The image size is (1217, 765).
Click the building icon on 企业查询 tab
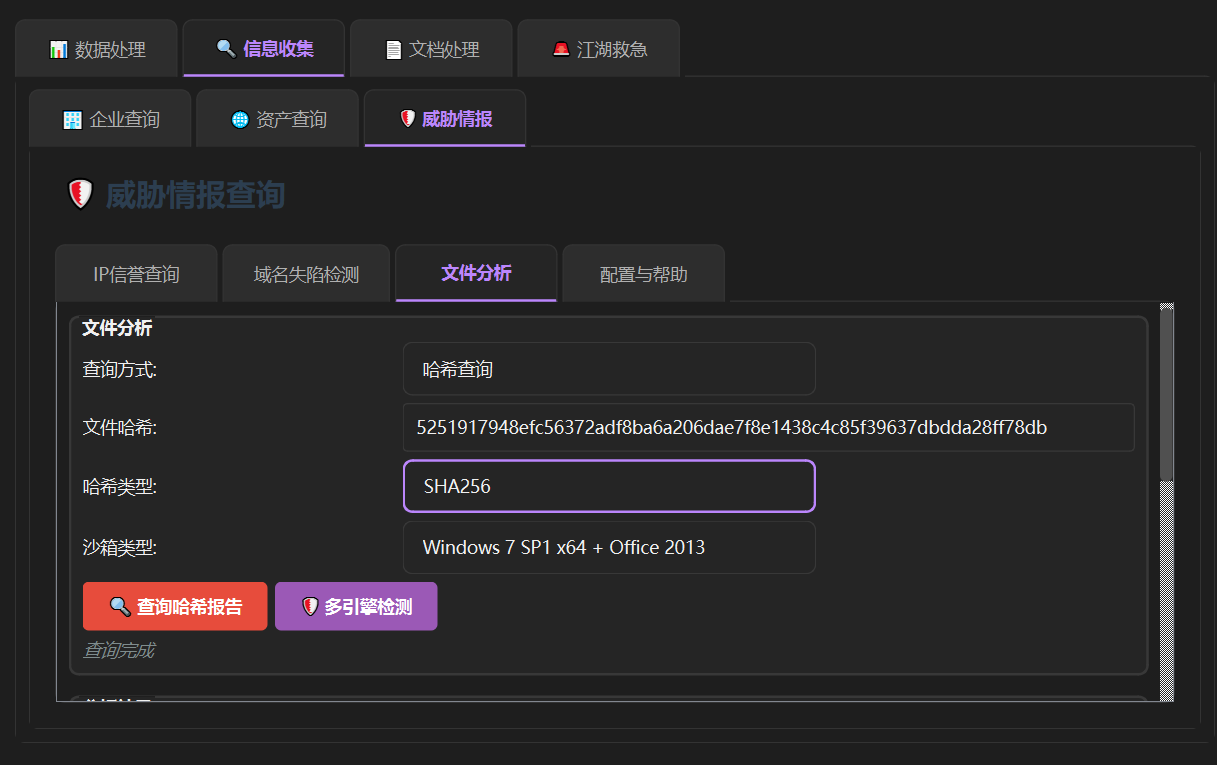72,120
